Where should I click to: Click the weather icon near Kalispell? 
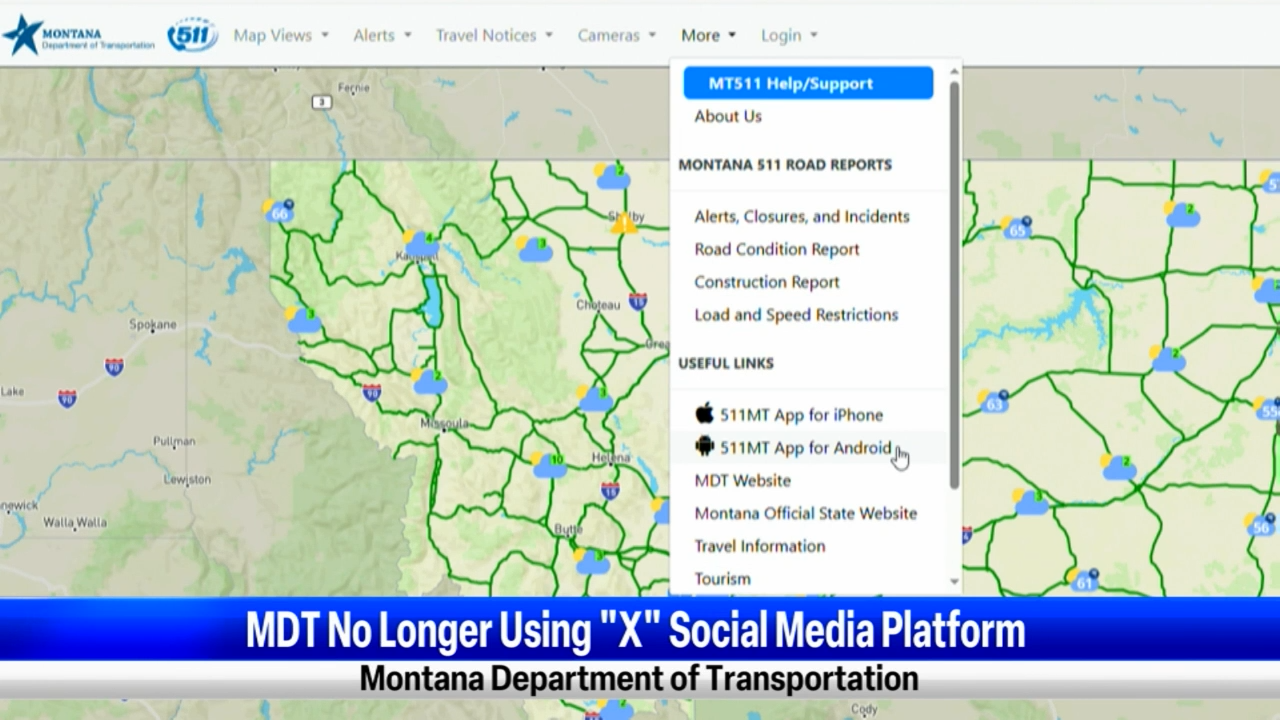click(421, 243)
